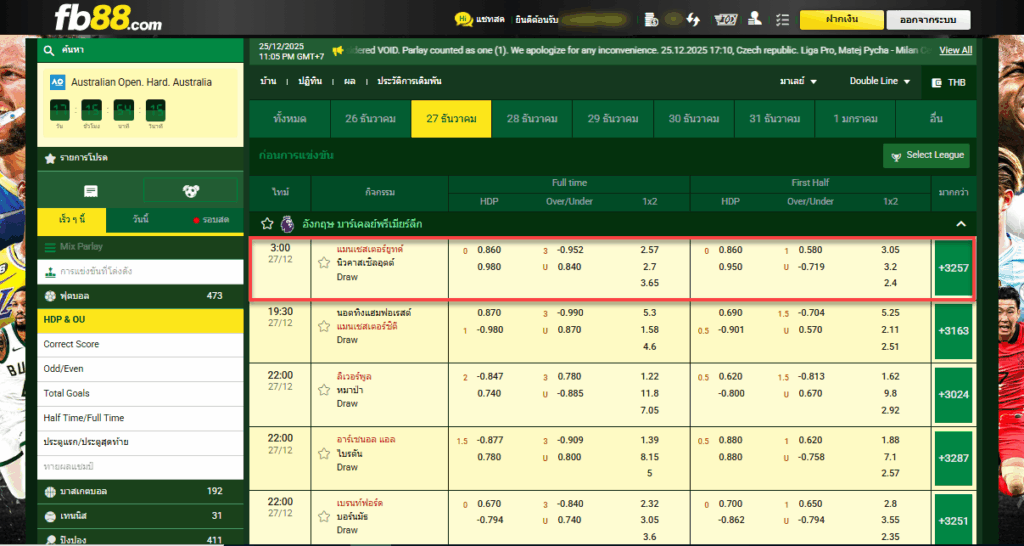Open the THB currency selector

tap(948, 82)
